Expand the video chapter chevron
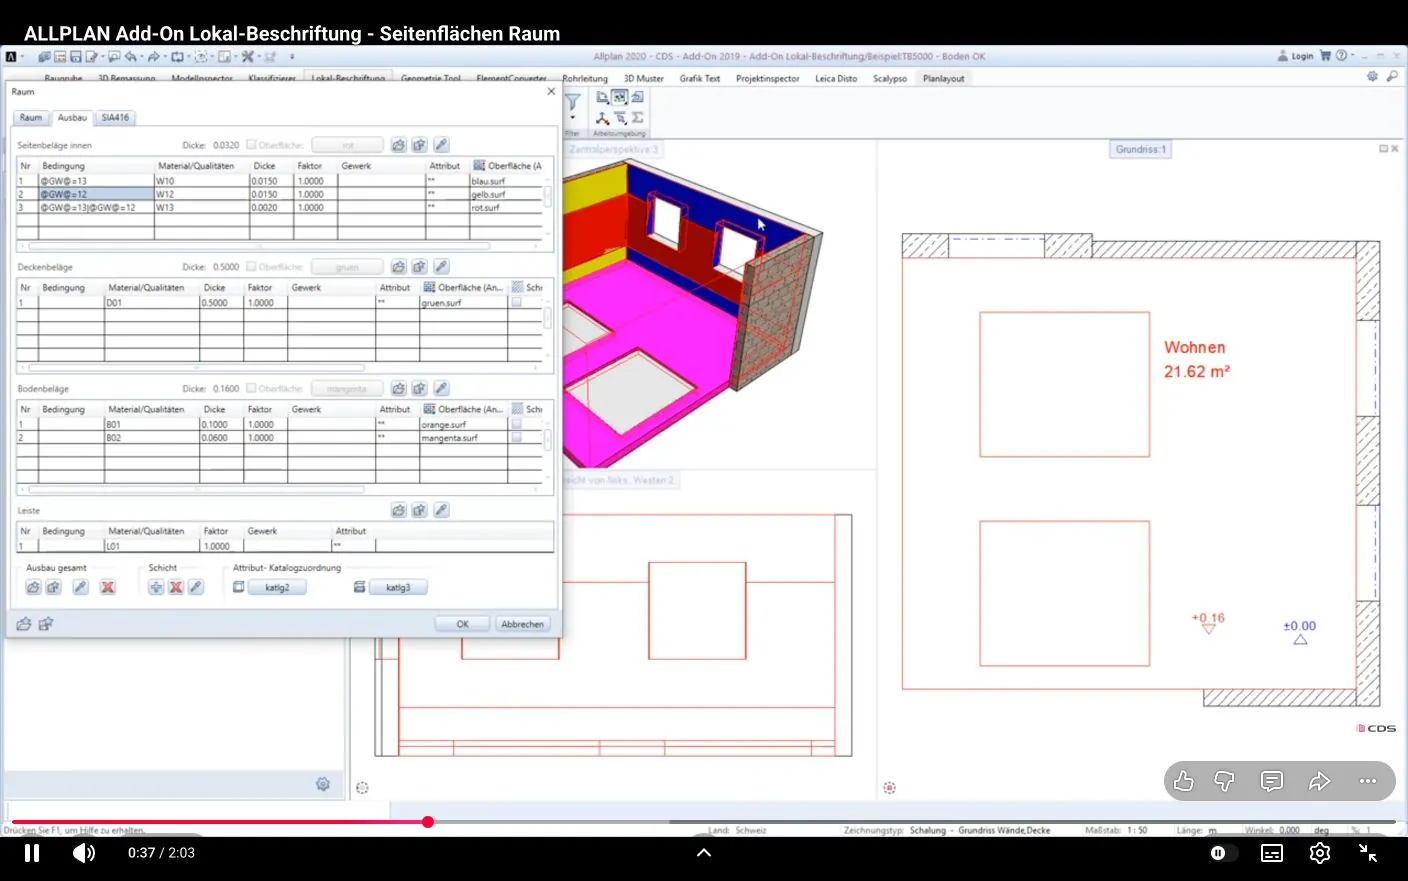Viewport: 1408px width, 881px height. (704, 853)
